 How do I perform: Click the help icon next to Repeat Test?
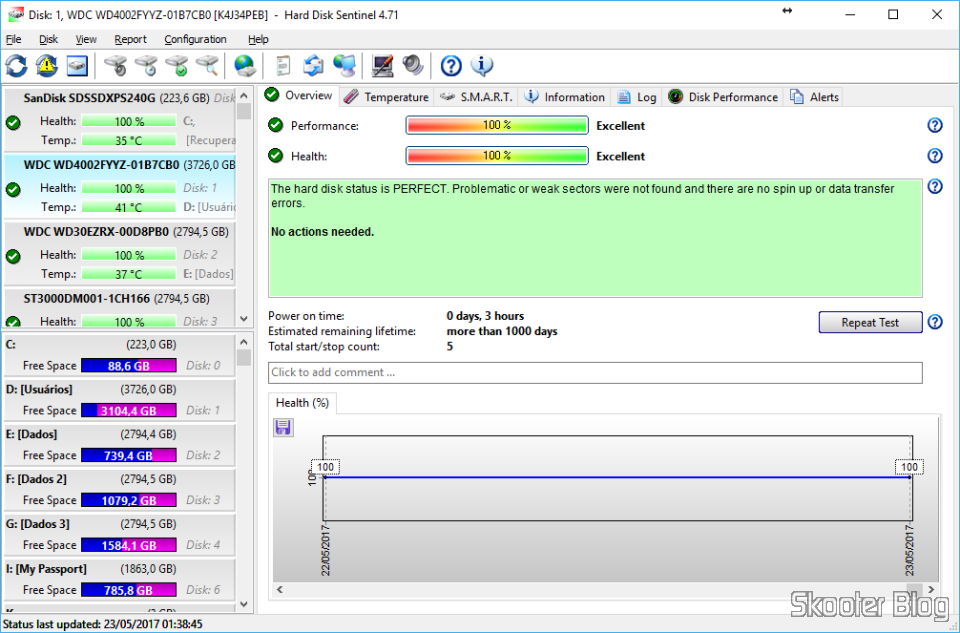935,322
